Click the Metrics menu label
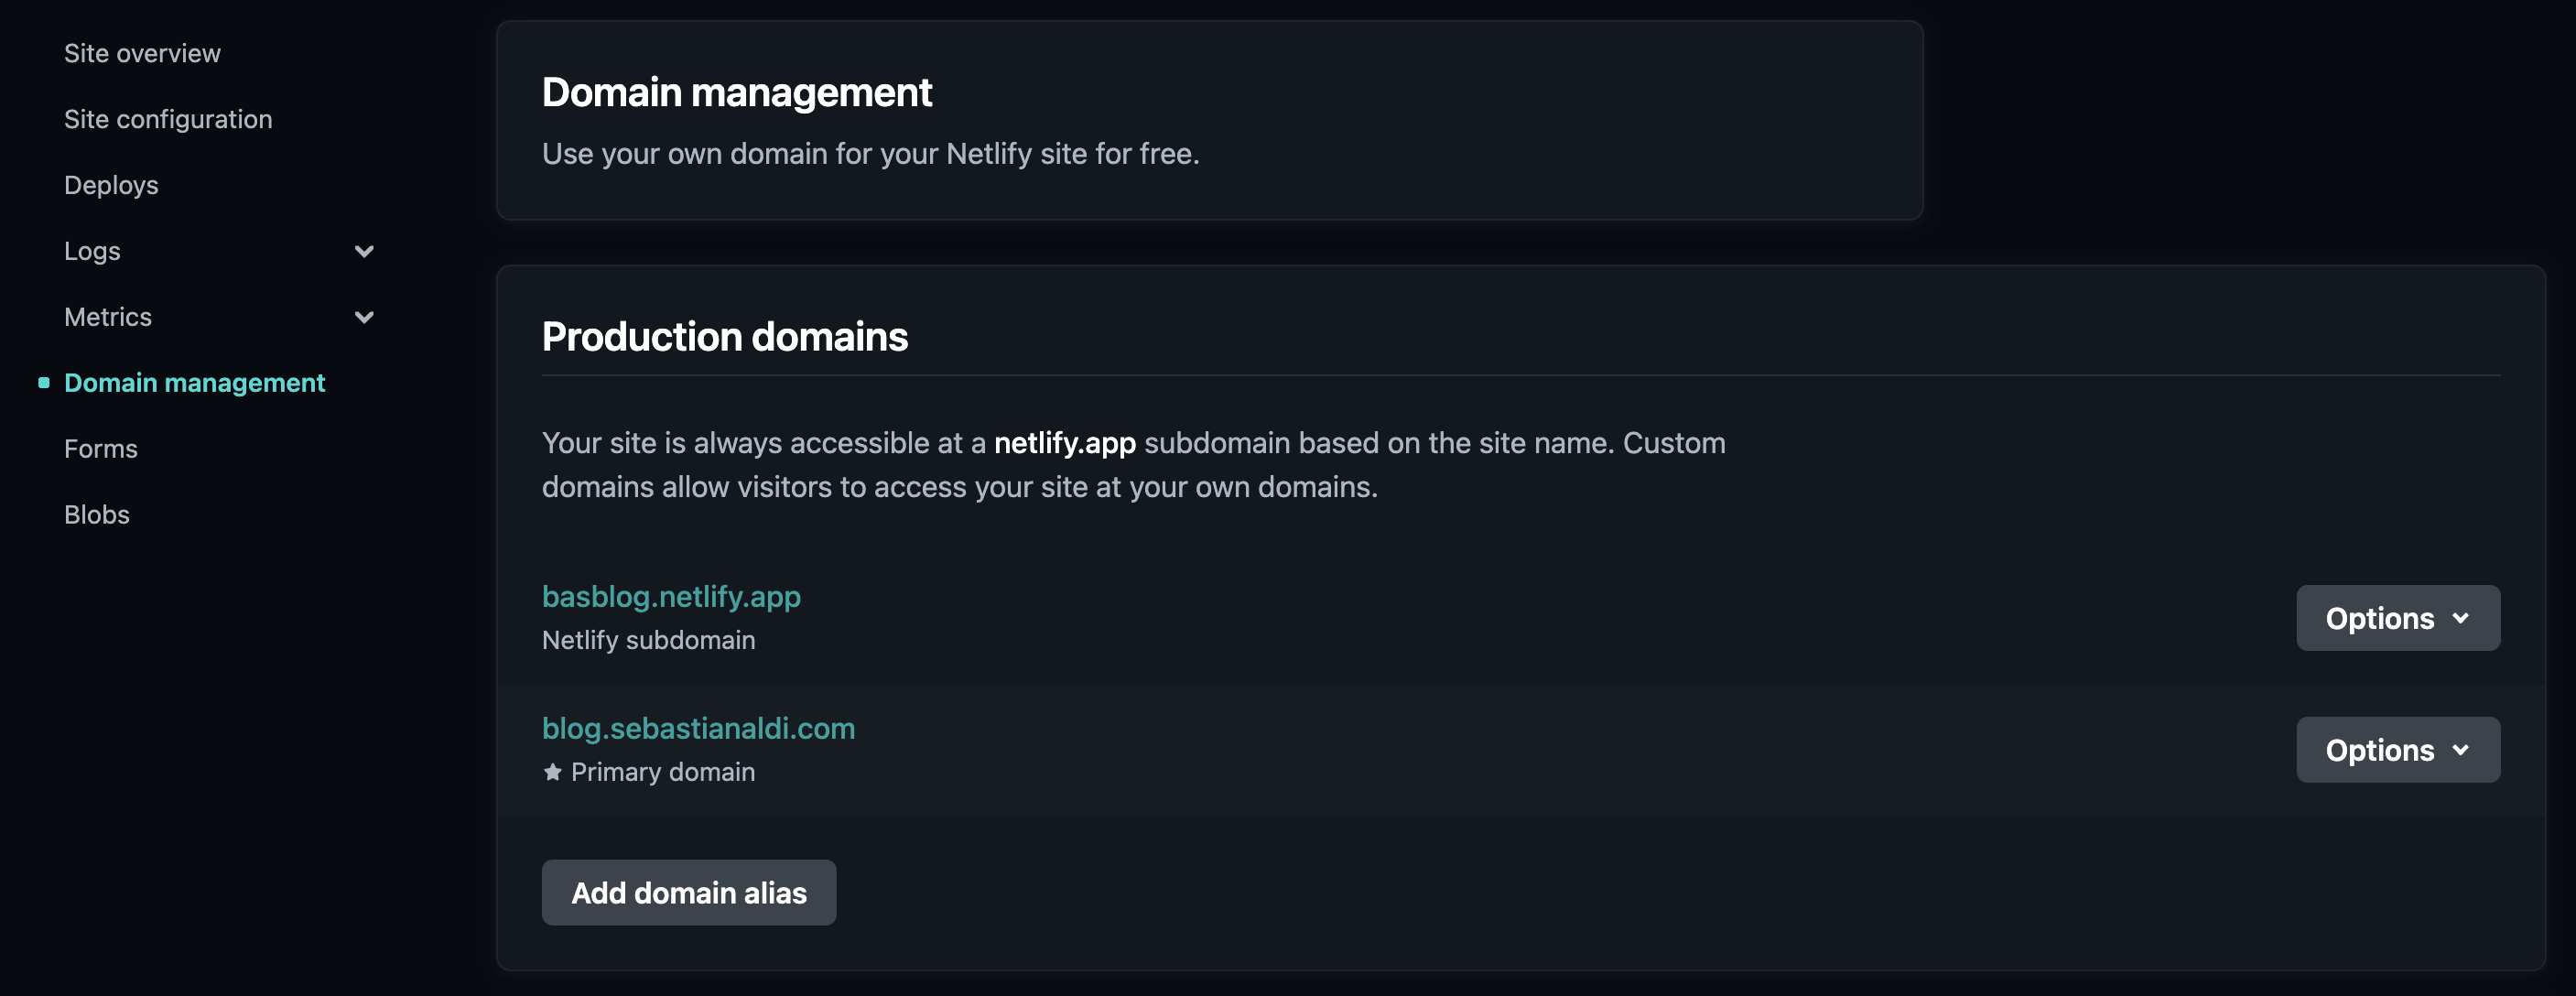The width and height of the screenshot is (2576, 996). [x=108, y=316]
